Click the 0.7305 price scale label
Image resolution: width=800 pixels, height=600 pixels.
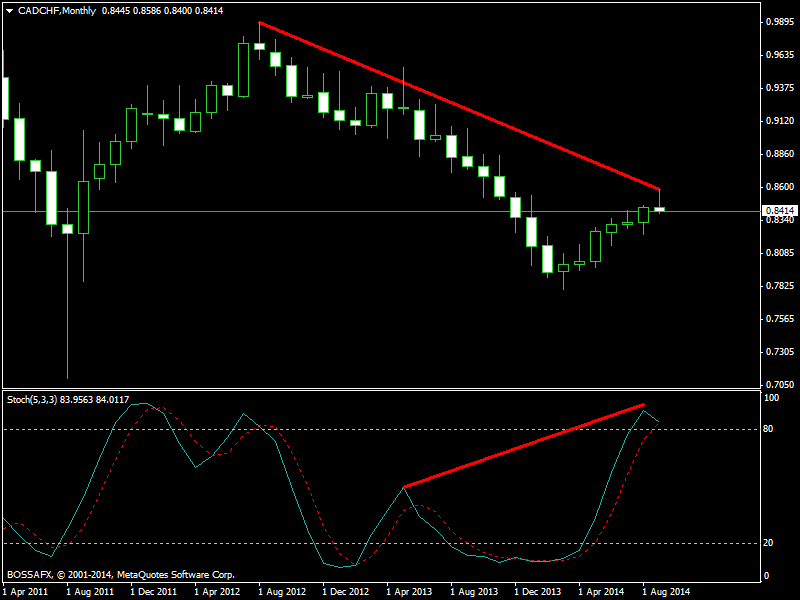(x=780, y=352)
